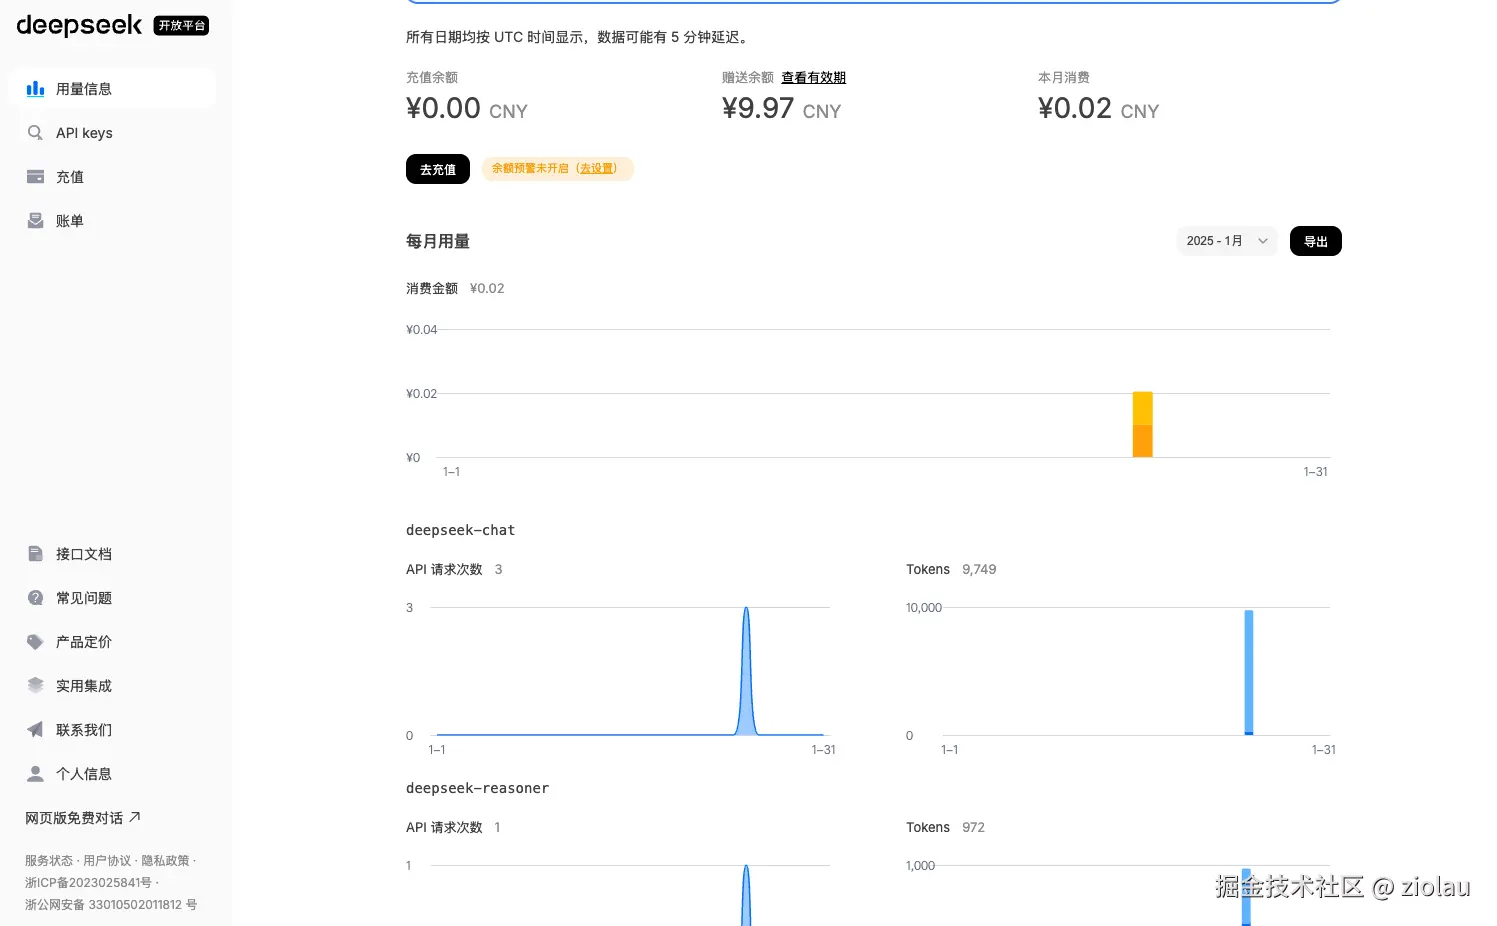
Task: Click the deepseek-chat Tokens blue bar
Action: 1249,672
